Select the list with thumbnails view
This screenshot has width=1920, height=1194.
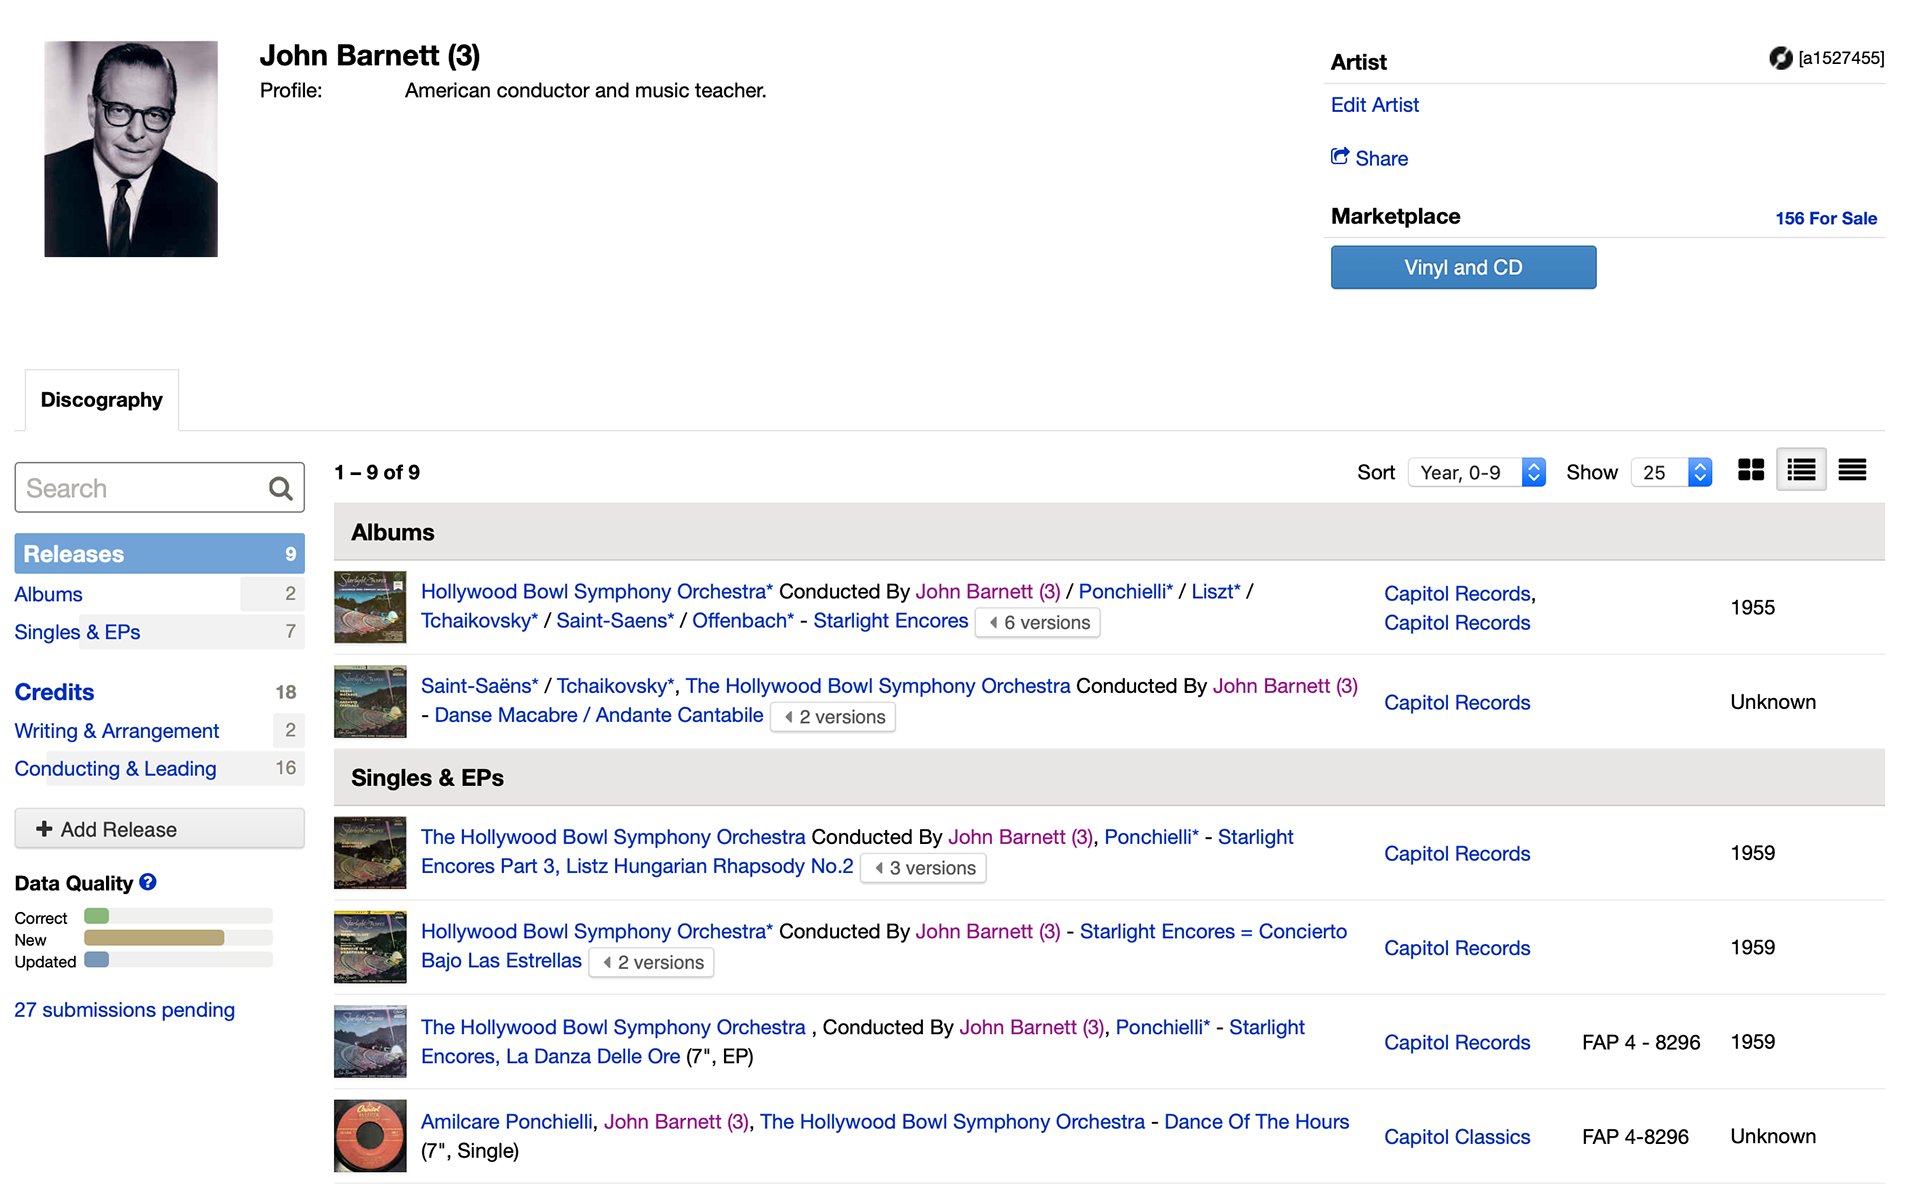coord(1801,470)
